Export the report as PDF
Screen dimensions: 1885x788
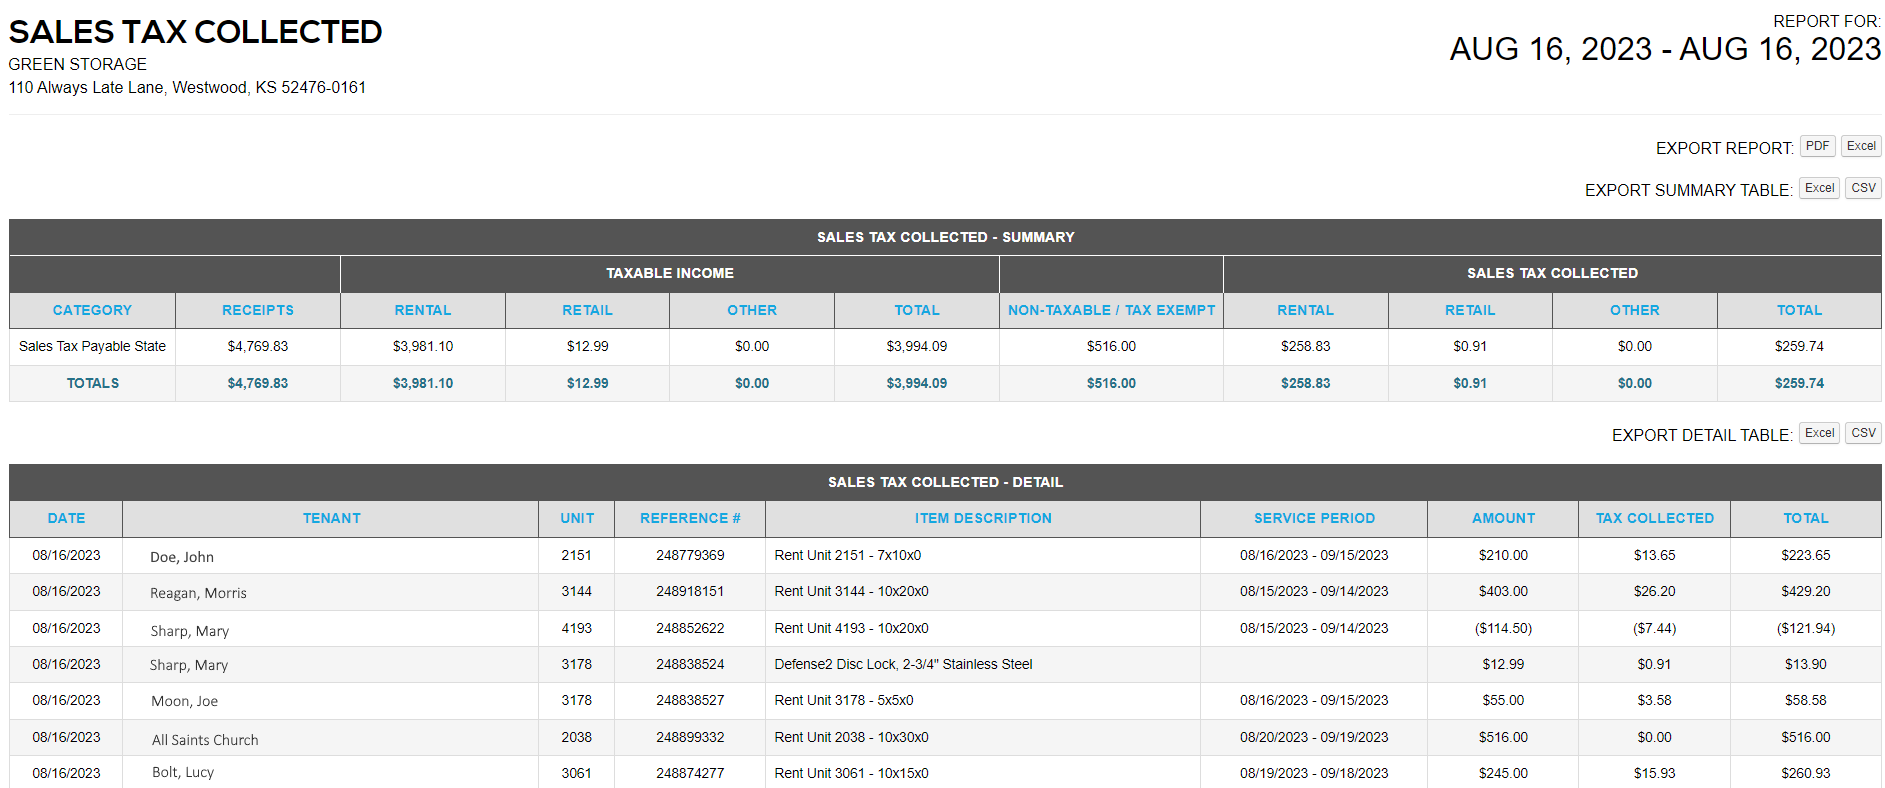point(1817,146)
